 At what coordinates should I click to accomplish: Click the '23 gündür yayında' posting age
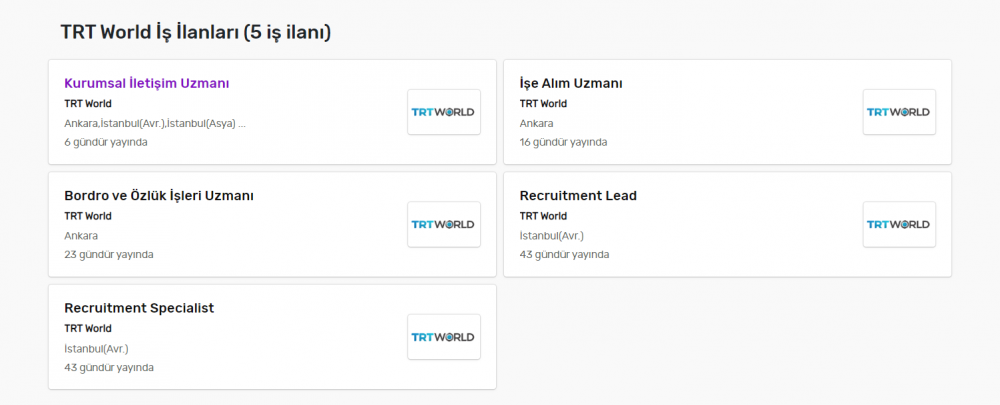click(x=109, y=254)
